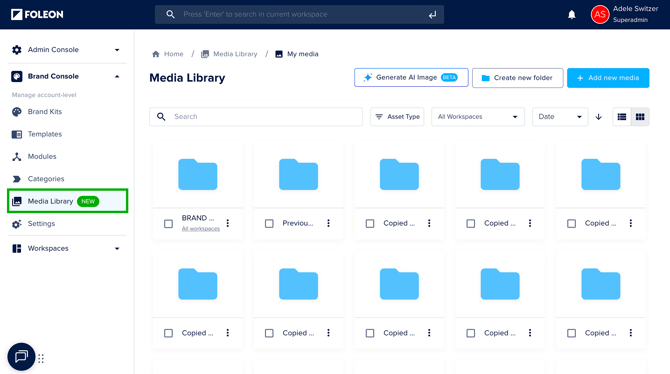Switch to grid view
670x374 pixels.
click(640, 117)
